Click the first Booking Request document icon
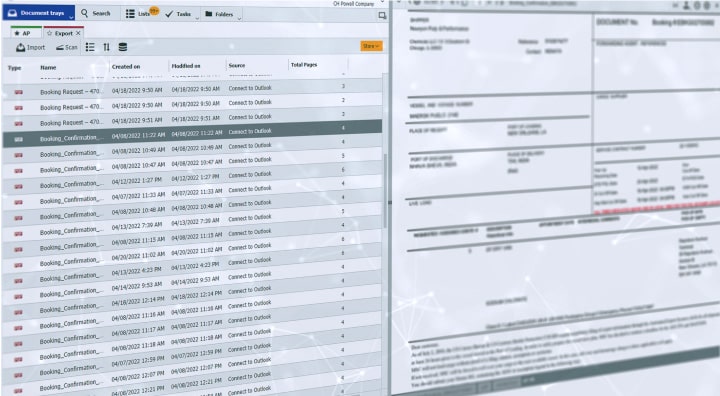The width and height of the screenshot is (720, 396). click(x=18, y=92)
